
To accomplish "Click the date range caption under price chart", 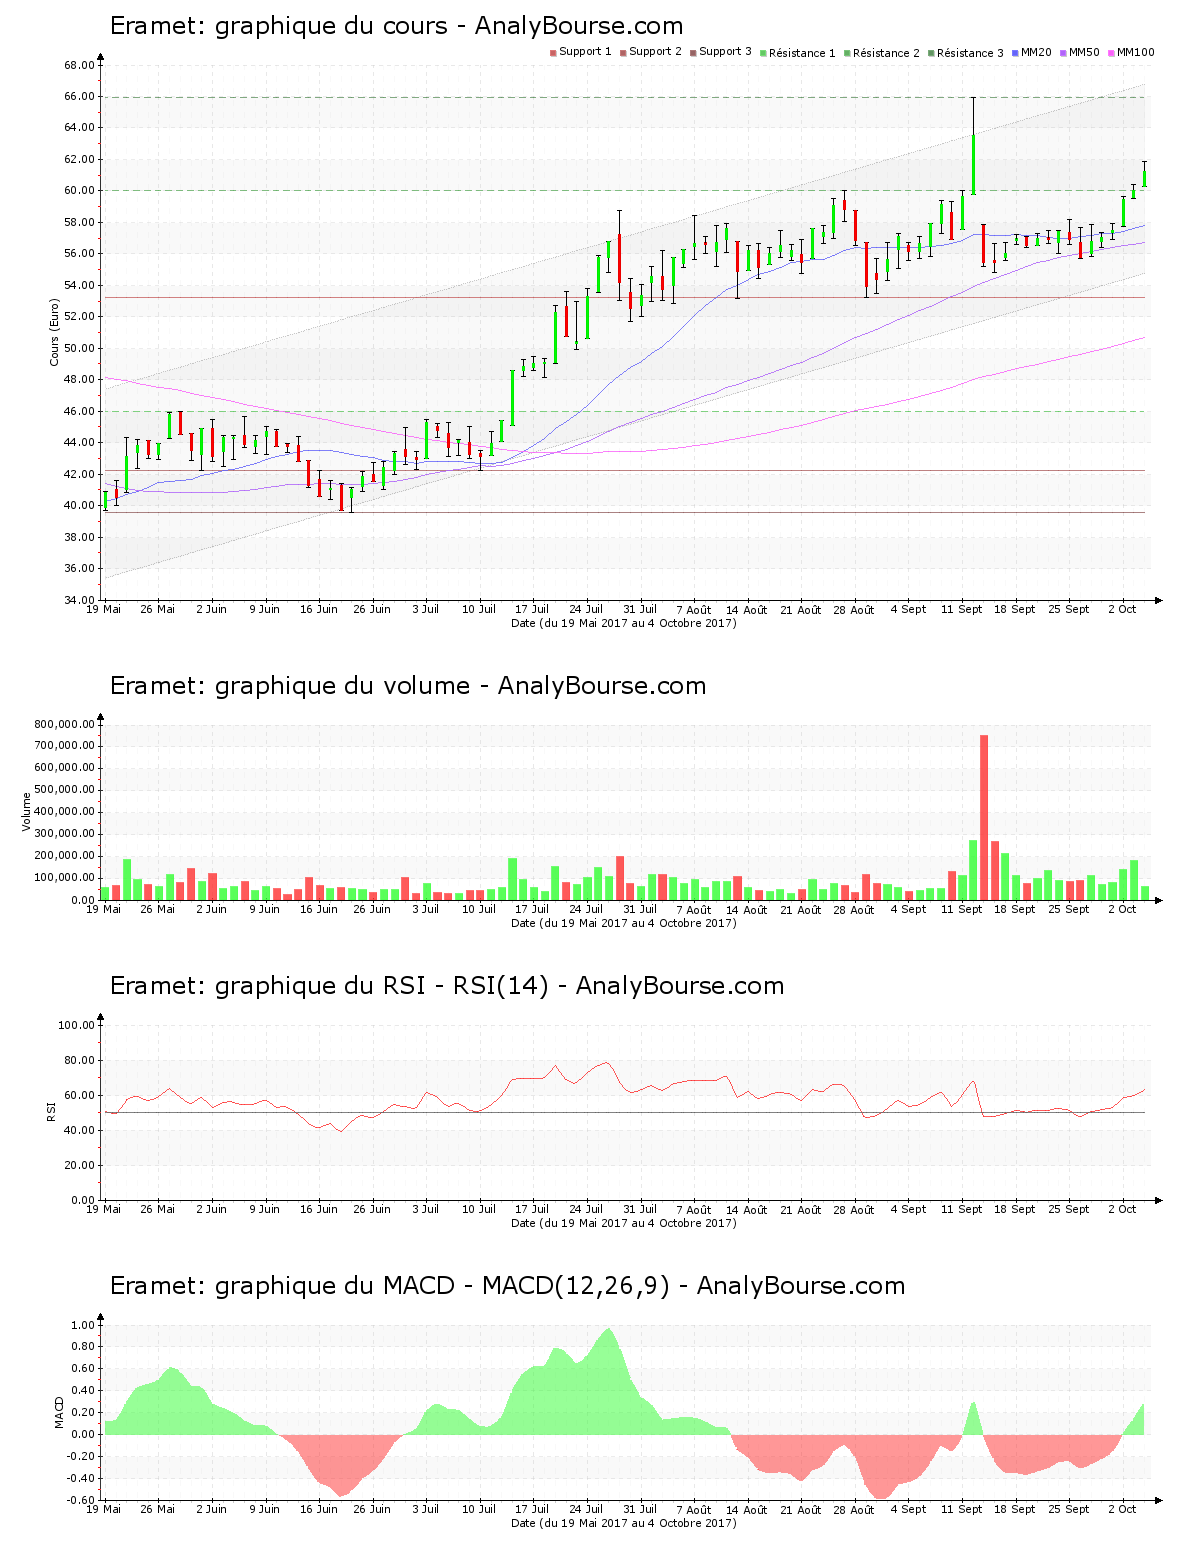I will (624, 623).
